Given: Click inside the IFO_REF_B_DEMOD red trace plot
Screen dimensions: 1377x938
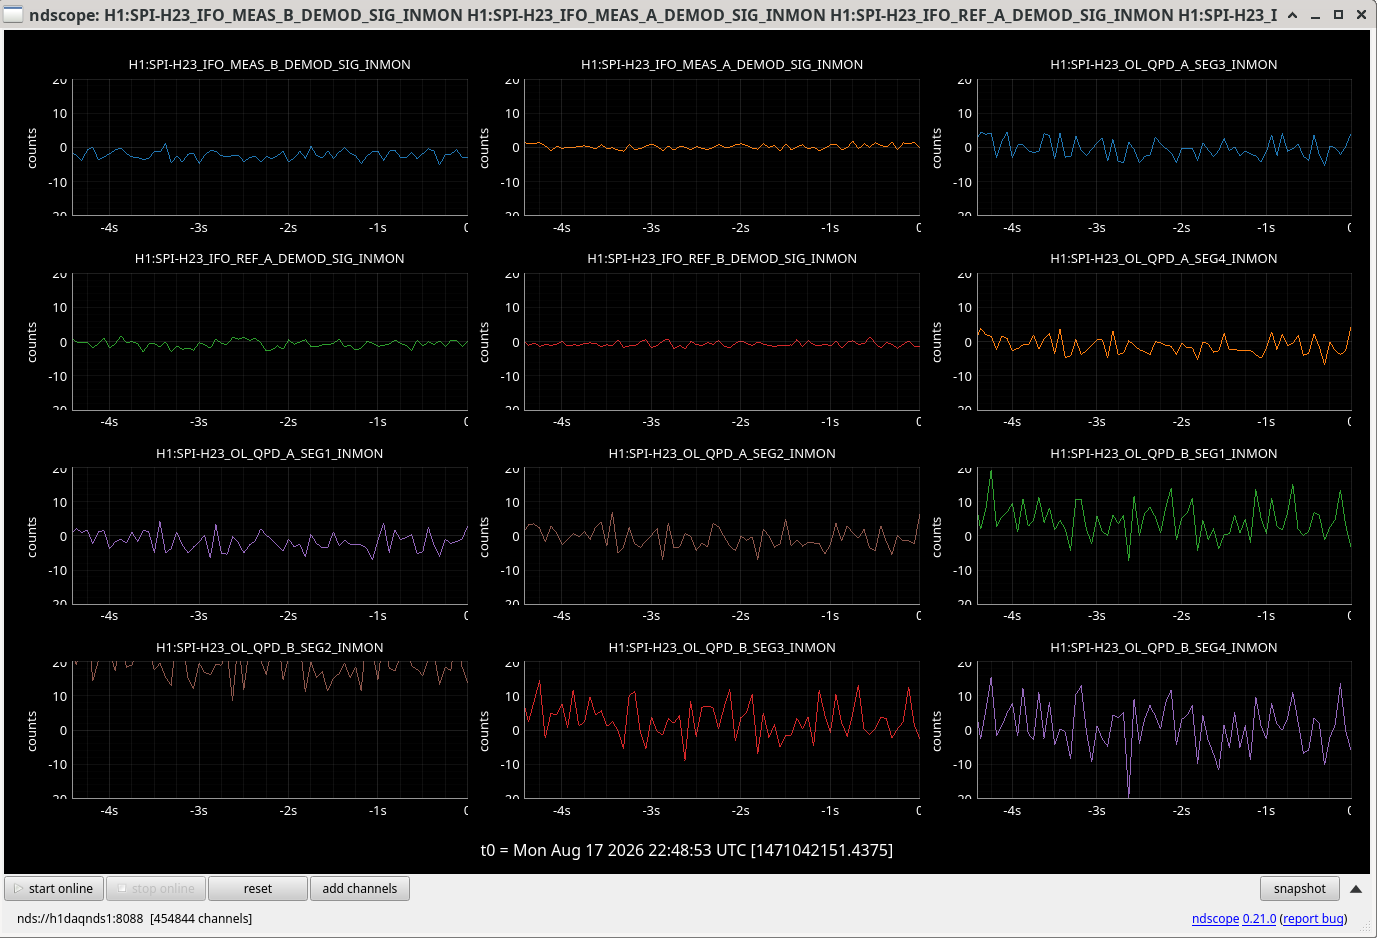Looking at the screenshot, I should pyautogui.click(x=722, y=342).
